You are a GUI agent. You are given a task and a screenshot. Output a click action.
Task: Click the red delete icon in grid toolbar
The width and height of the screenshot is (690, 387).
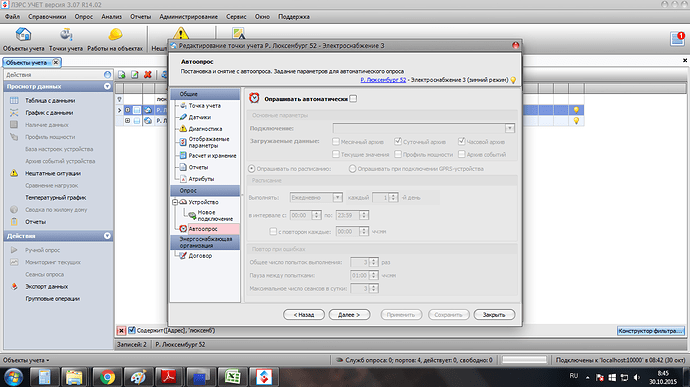point(147,75)
